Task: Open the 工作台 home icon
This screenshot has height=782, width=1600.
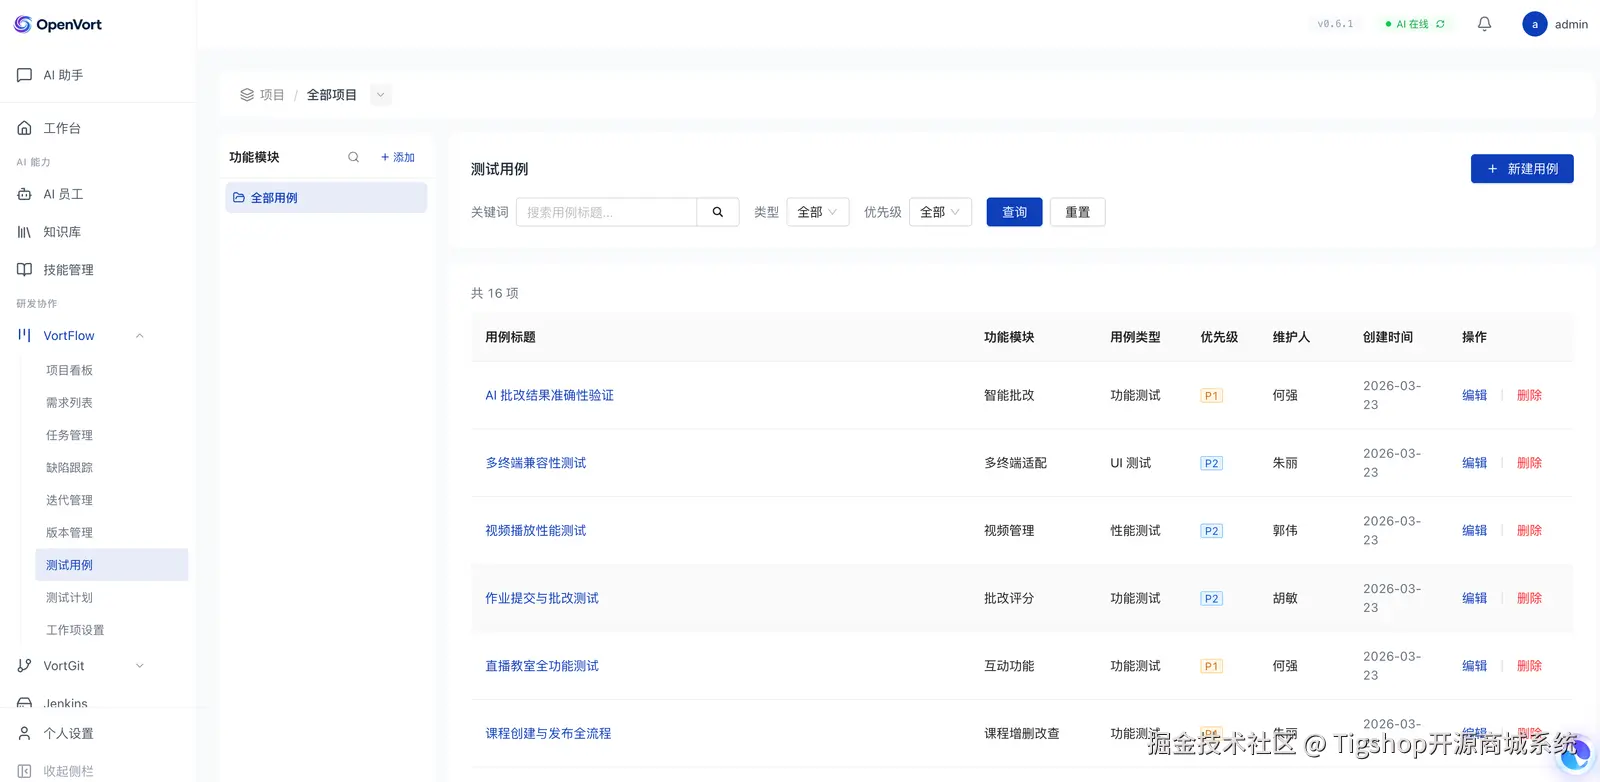Action: click(24, 128)
